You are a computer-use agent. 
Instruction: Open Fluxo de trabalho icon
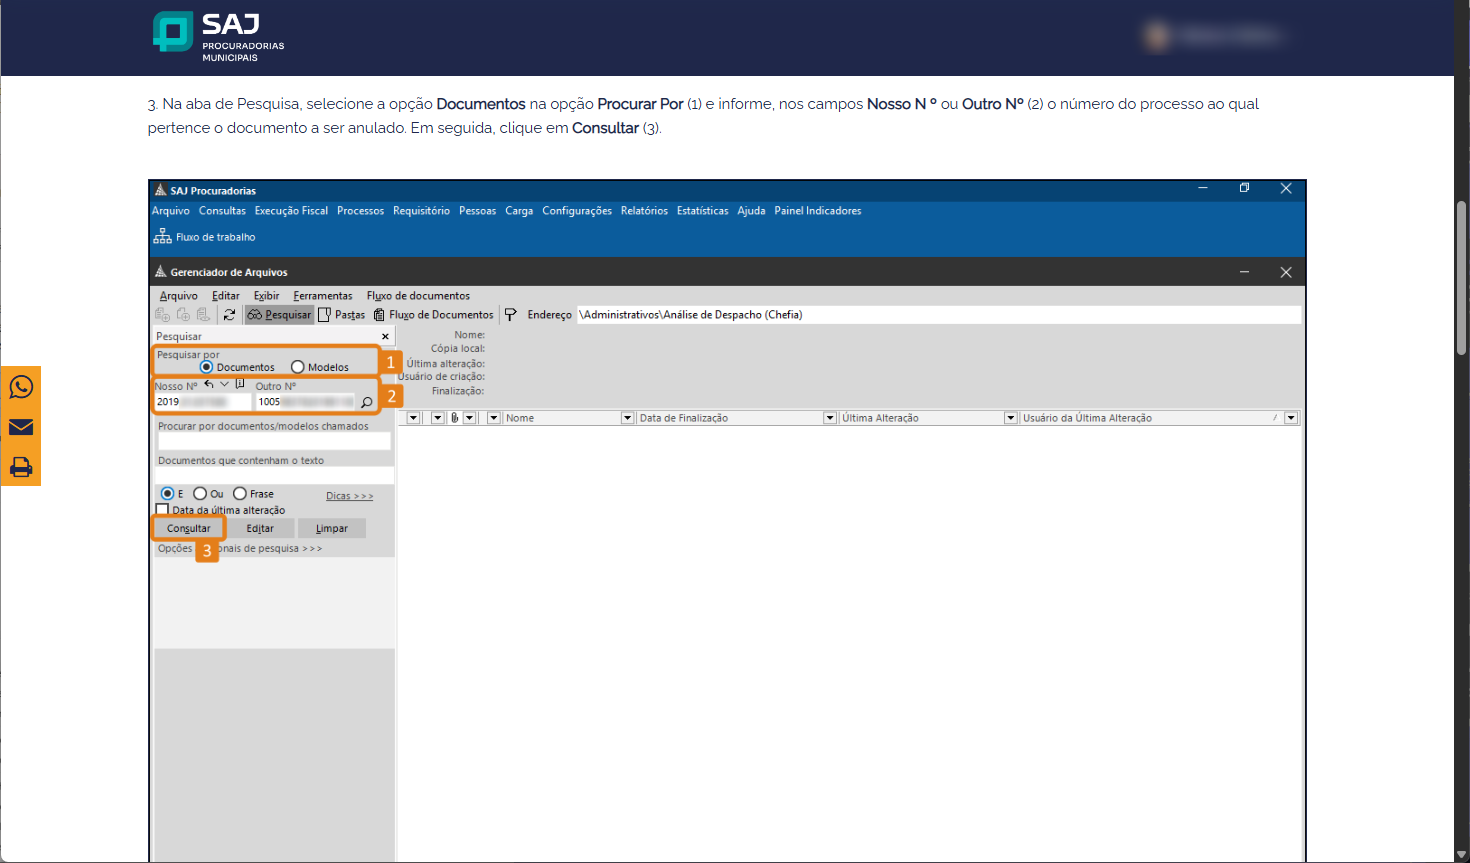point(163,237)
